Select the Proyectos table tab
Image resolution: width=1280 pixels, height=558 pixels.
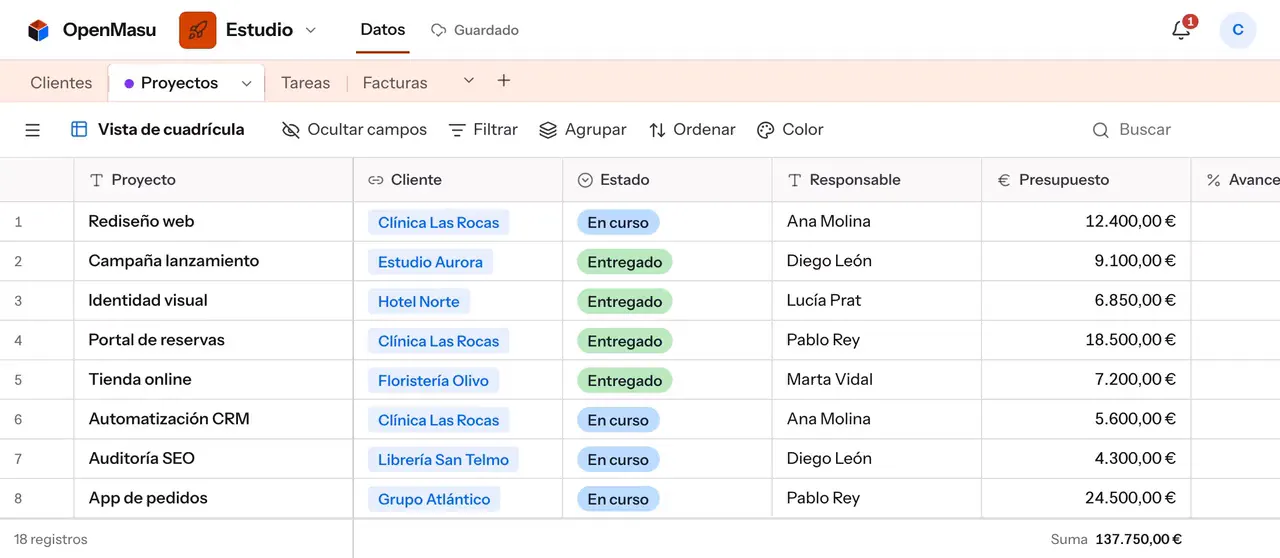tap(179, 83)
